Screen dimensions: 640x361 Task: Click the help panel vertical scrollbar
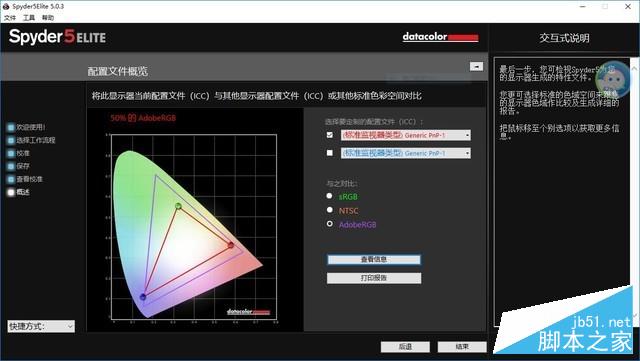(x=634, y=192)
